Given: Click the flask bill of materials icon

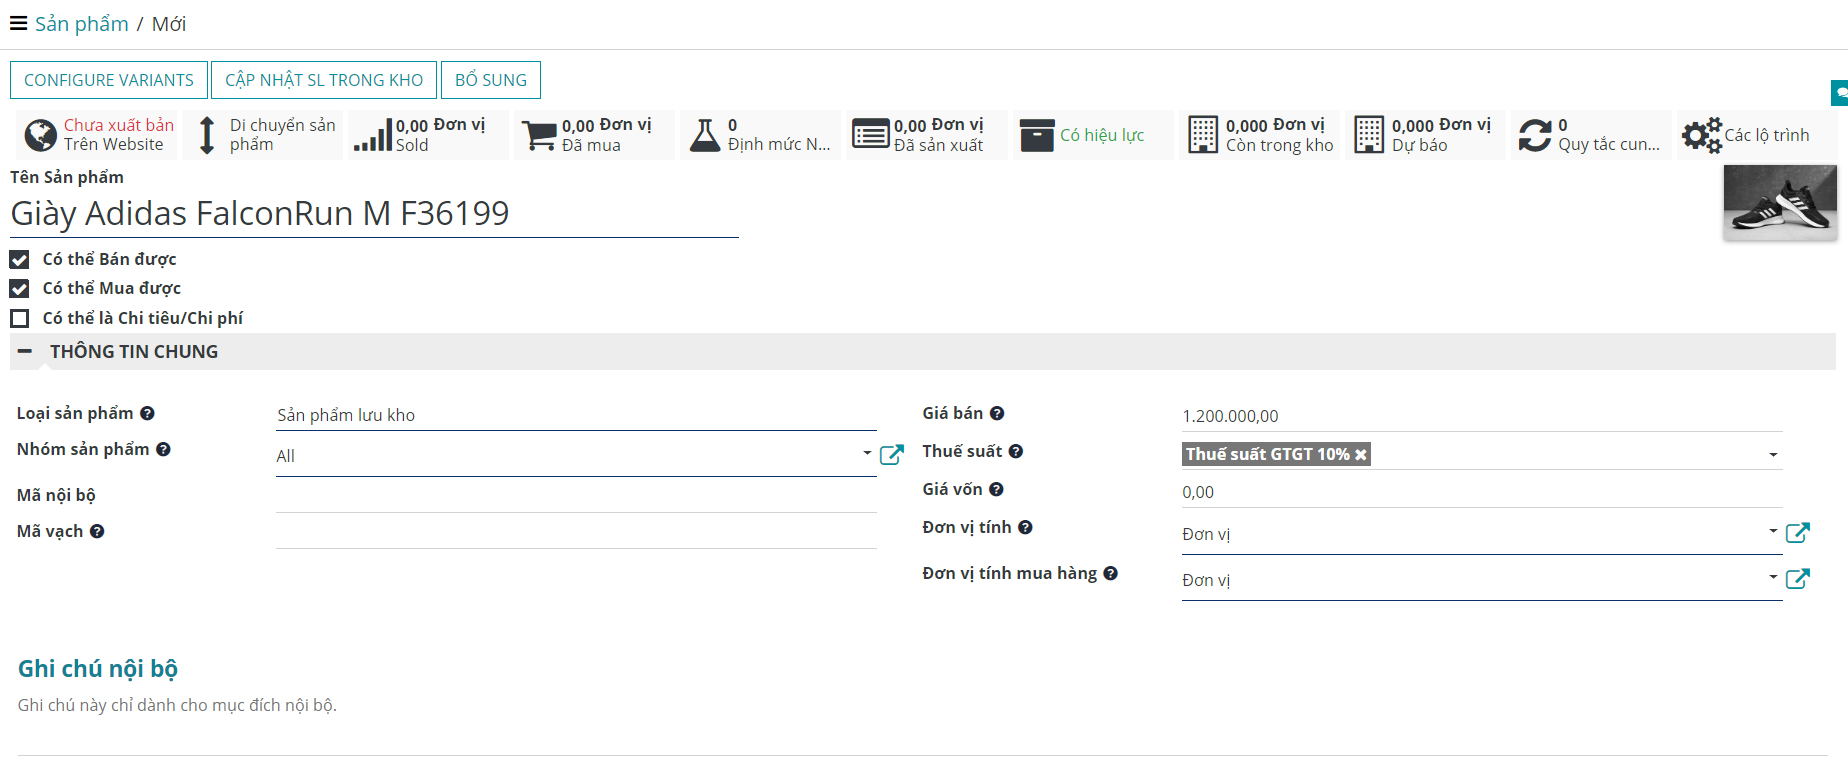Looking at the screenshot, I should [705, 135].
